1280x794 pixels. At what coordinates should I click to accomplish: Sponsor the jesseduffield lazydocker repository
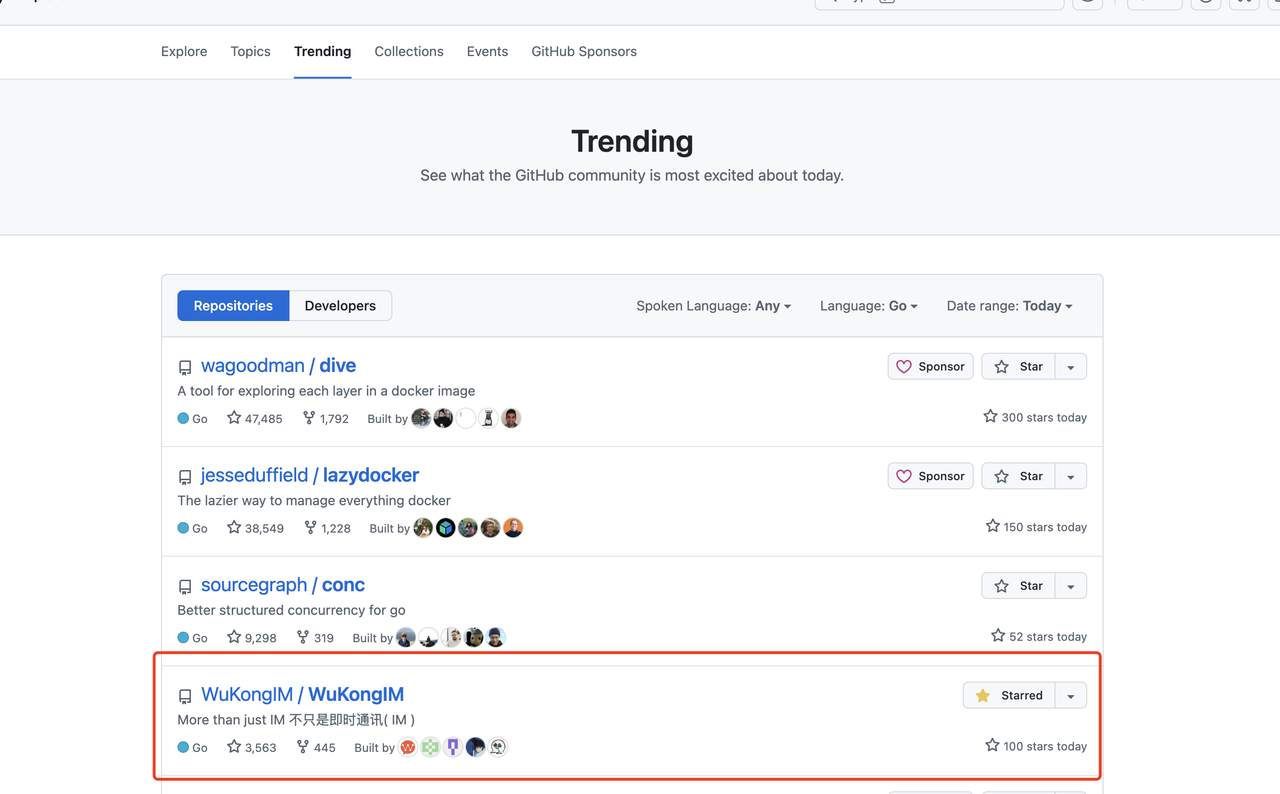931,476
